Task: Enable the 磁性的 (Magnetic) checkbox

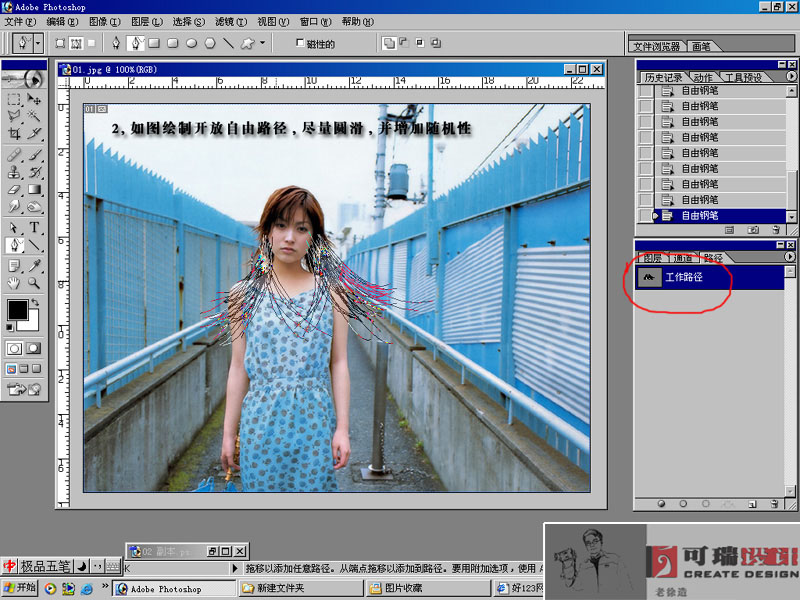Action: click(x=301, y=43)
